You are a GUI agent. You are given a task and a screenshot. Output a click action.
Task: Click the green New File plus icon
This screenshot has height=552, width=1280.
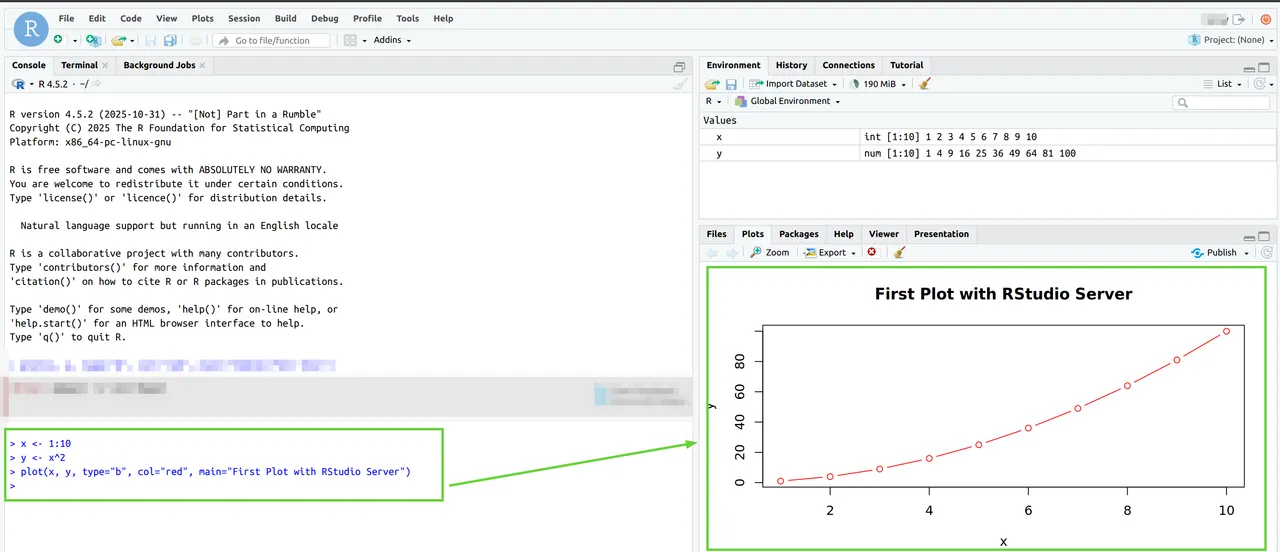(58, 40)
